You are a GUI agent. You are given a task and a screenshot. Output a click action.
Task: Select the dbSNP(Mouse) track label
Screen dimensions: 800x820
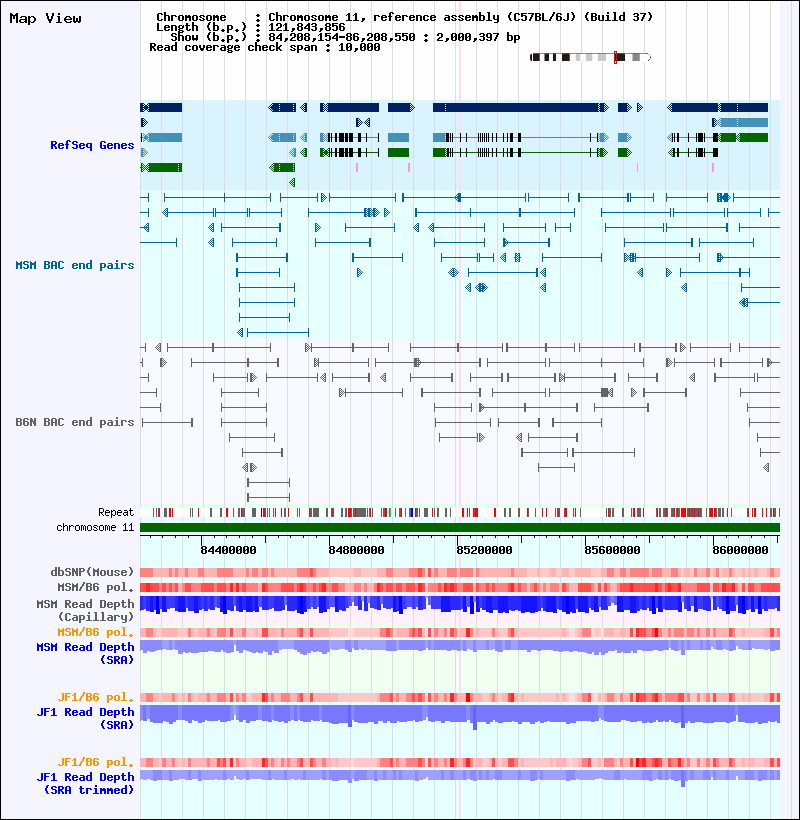click(x=92, y=572)
